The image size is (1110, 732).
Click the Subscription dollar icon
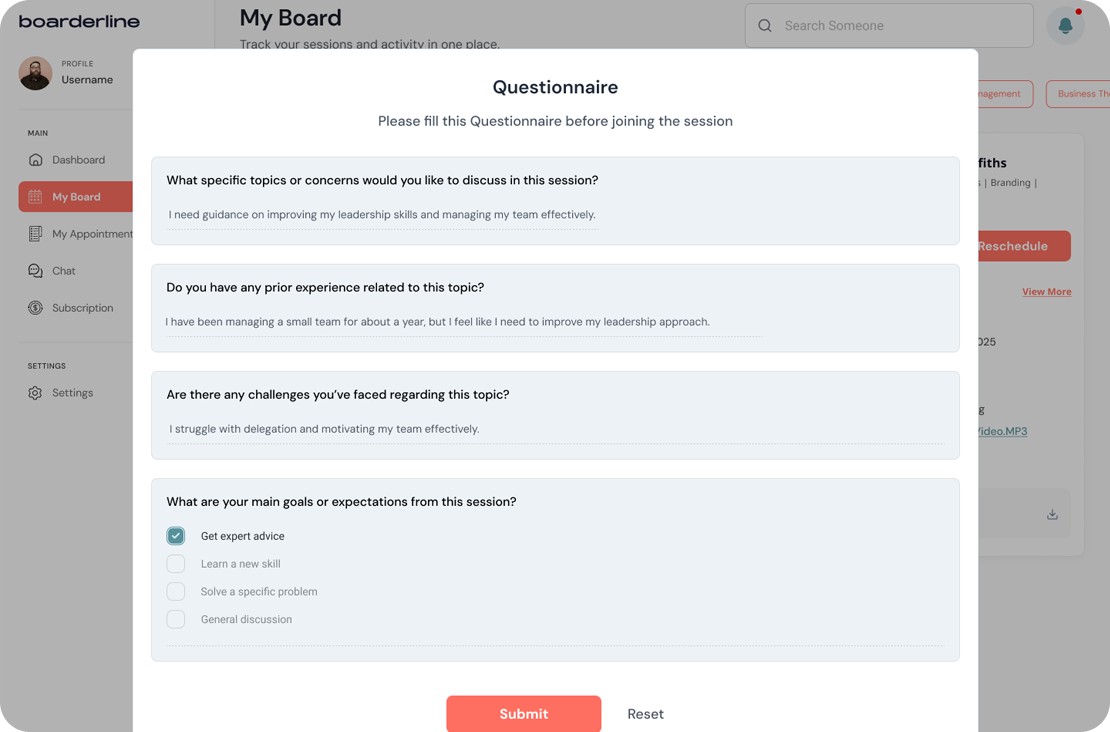coord(36,308)
